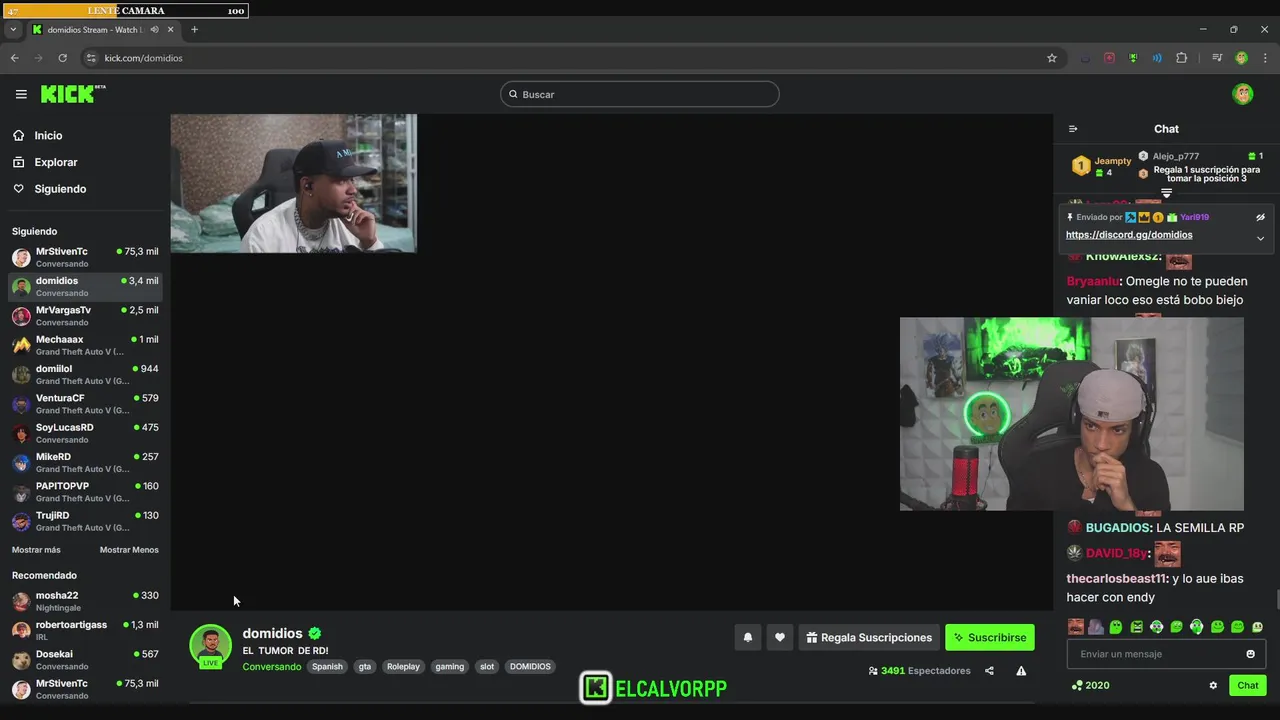Open the tab search dropdown arrow
This screenshot has width=1280, height=720.
point(12,30)
